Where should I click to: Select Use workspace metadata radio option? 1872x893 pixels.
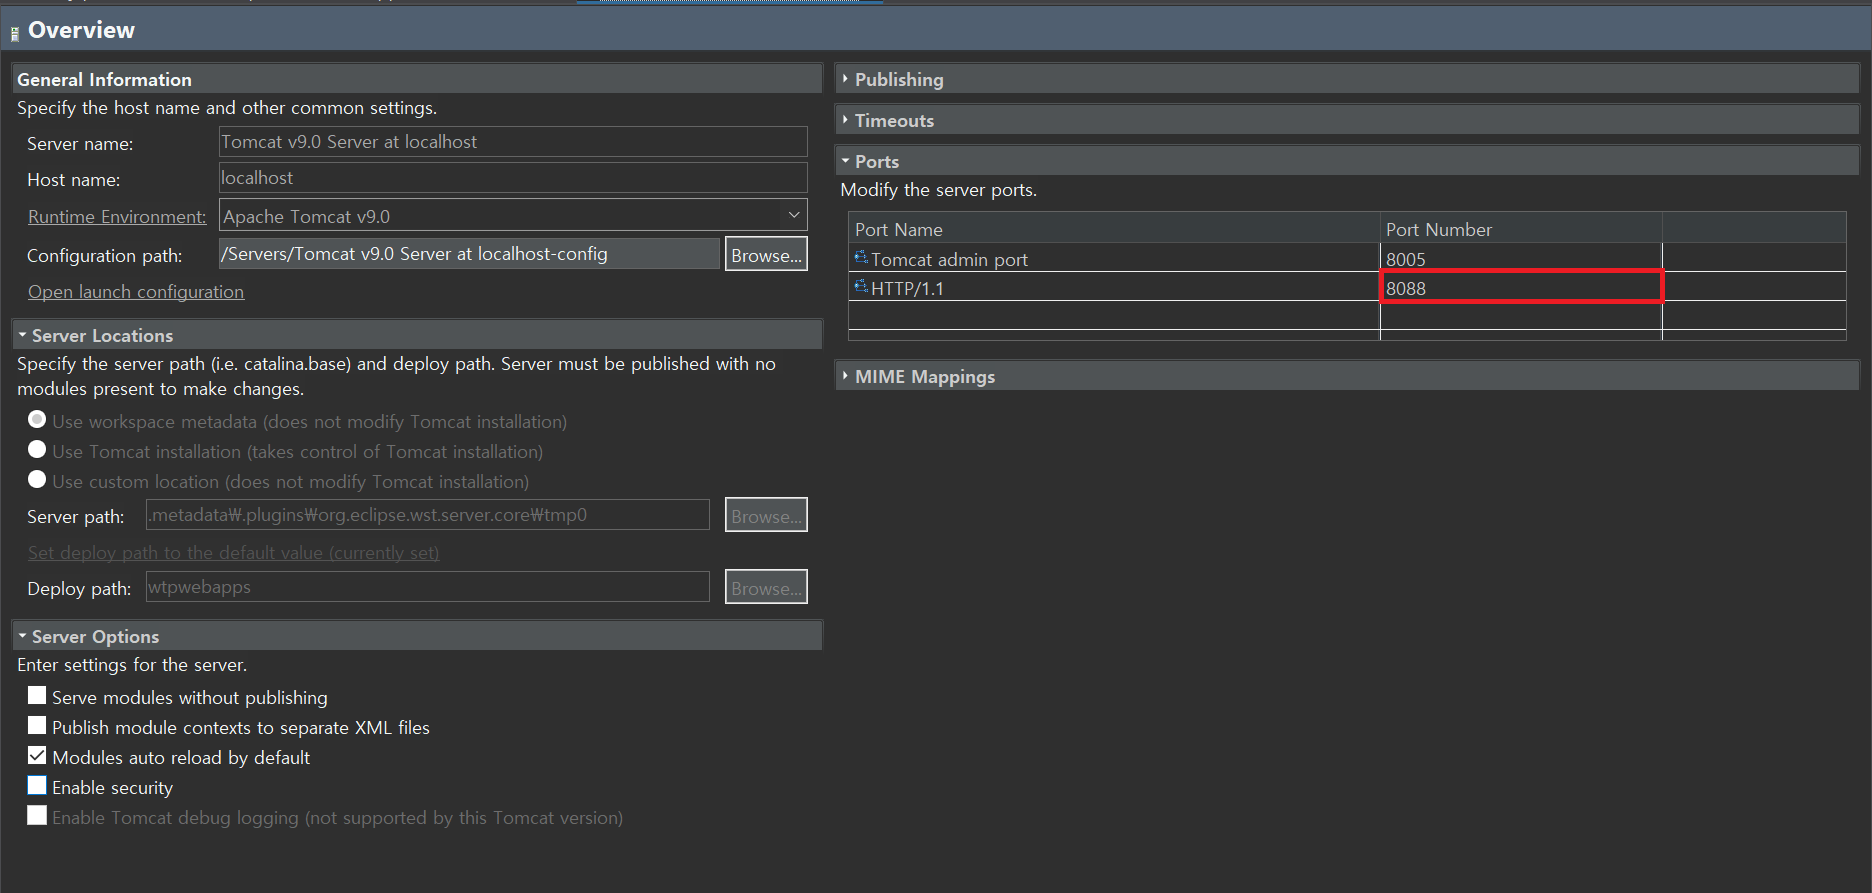tap(37, 420)
